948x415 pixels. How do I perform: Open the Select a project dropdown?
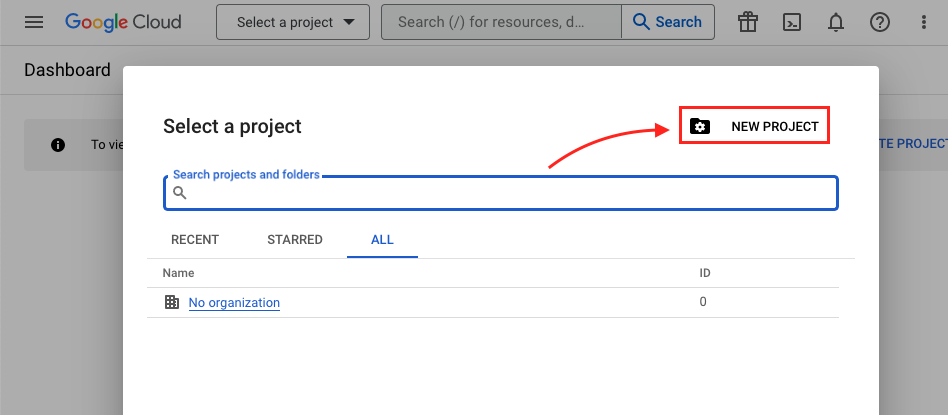(x=293, y=22)
